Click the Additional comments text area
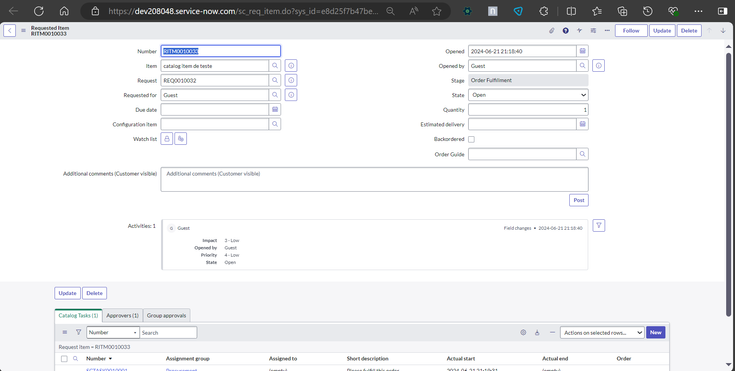735x371 pixels. click(374, 179)
